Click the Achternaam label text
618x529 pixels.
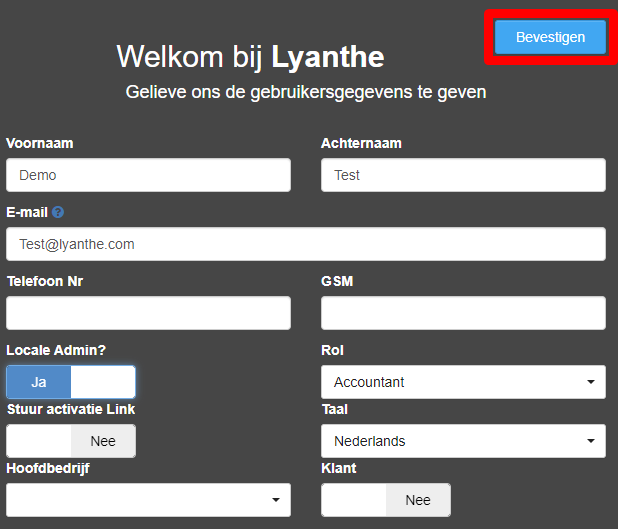coord(361,143)
